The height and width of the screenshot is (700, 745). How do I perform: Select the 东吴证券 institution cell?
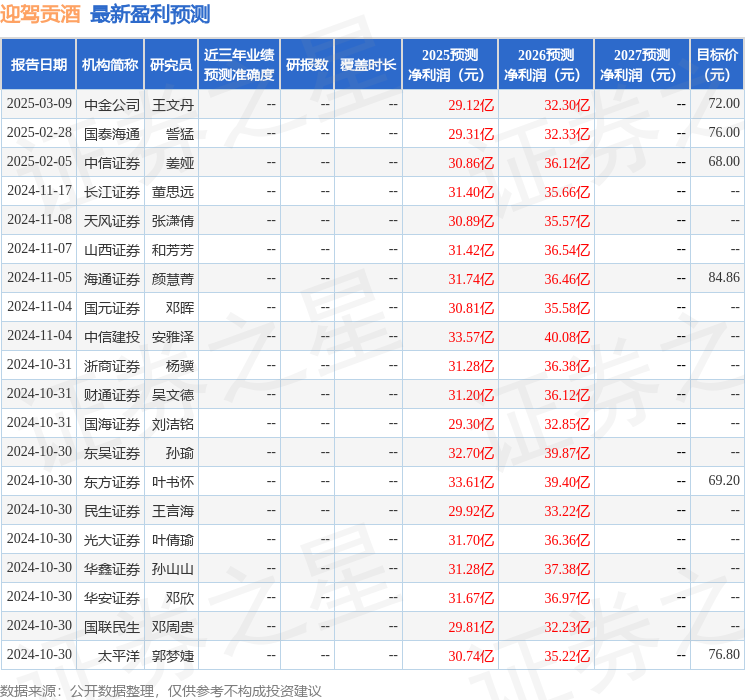[x=112, y=452]
